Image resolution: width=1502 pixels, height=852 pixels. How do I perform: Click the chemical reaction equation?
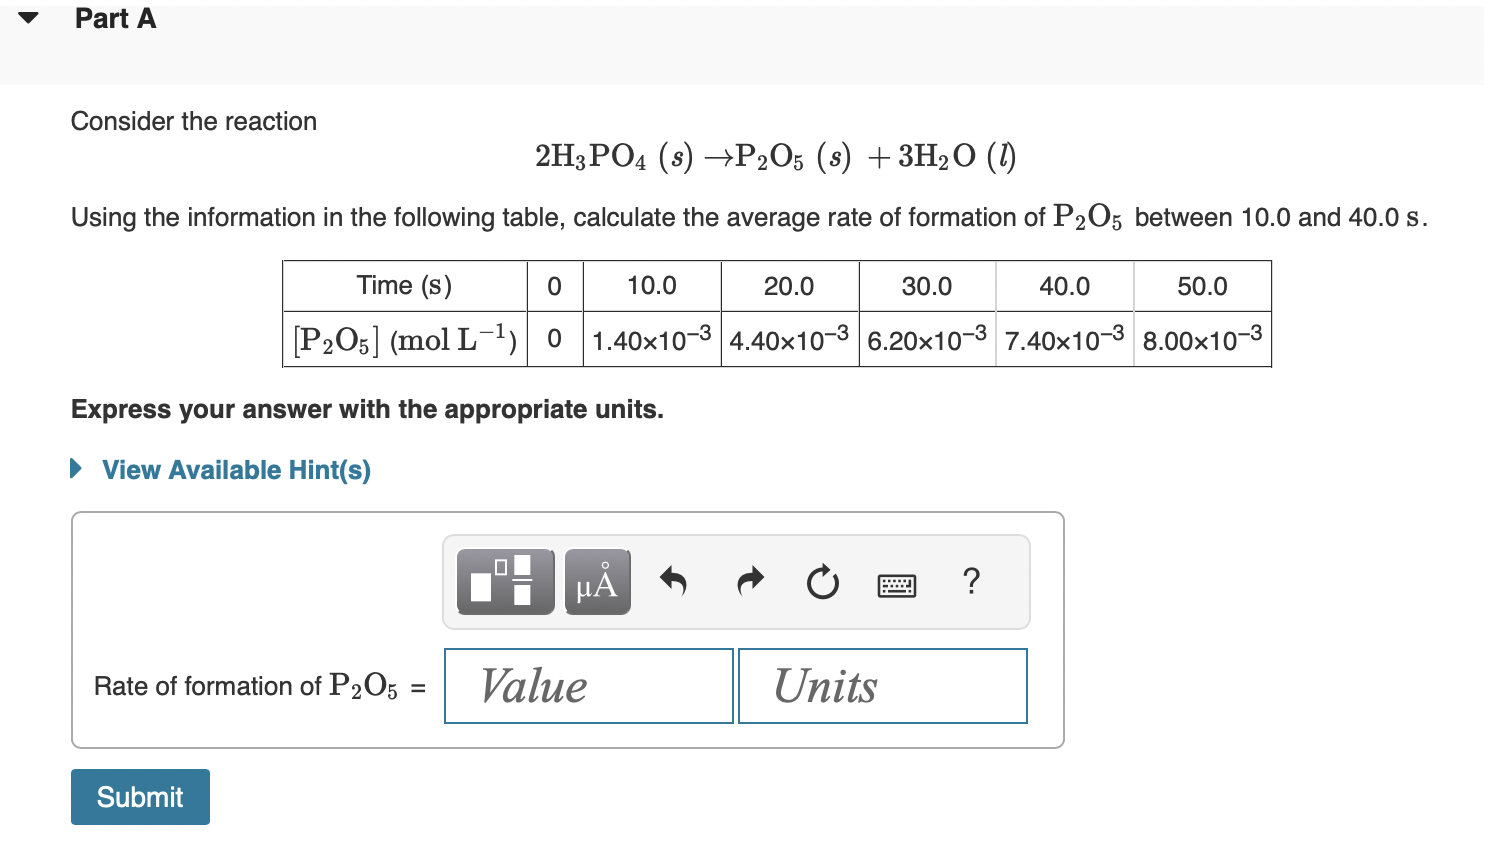pos(775,155)
